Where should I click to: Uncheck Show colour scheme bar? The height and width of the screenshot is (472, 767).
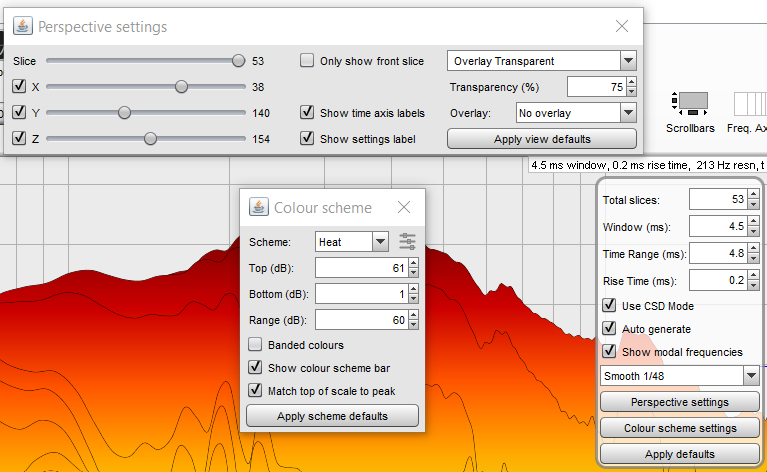coord(255,367)
